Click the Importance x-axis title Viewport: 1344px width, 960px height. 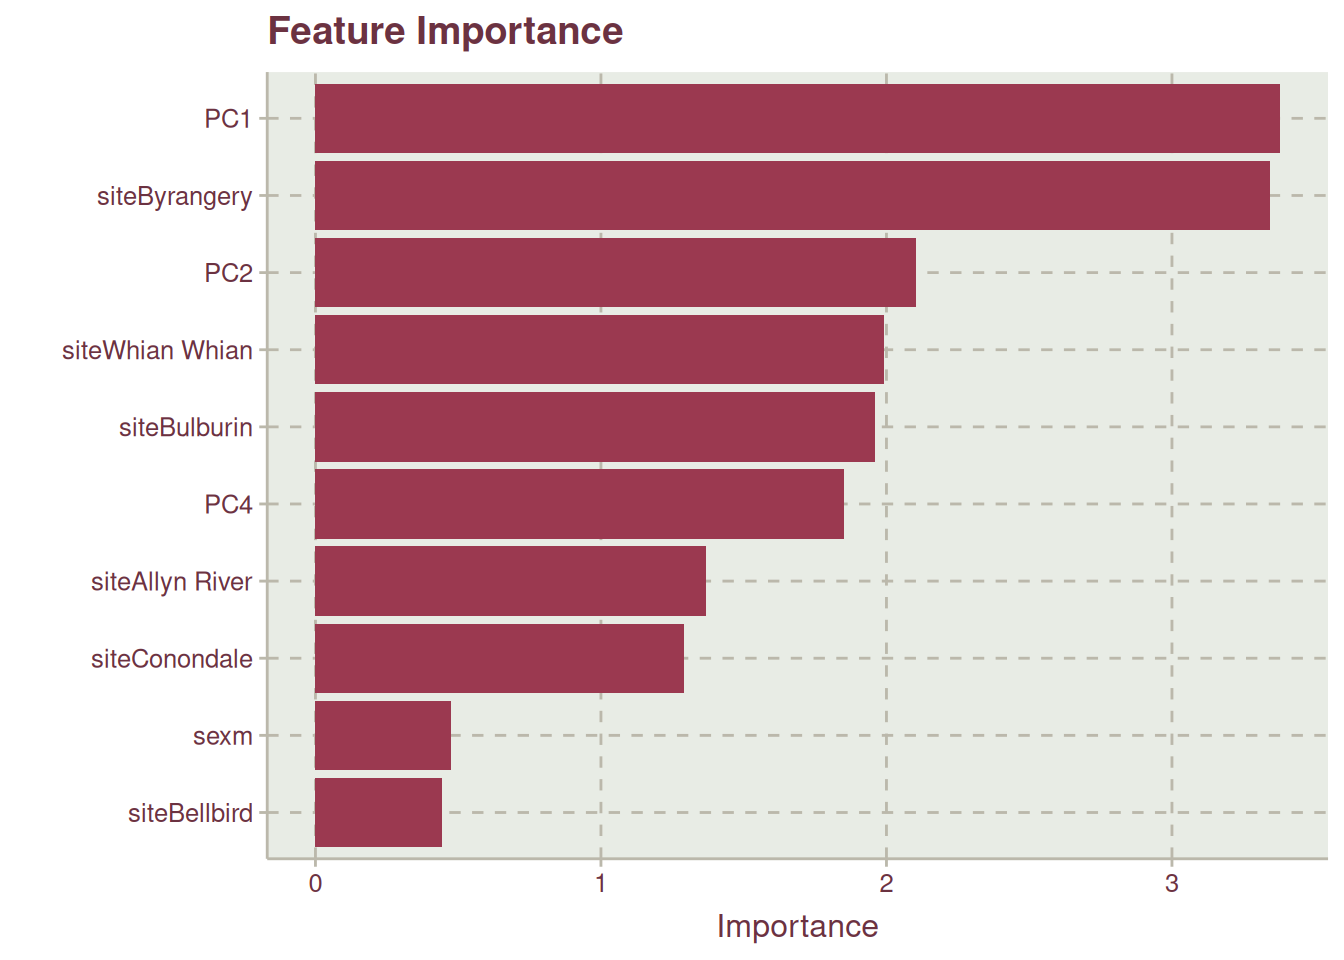(797, 927)
